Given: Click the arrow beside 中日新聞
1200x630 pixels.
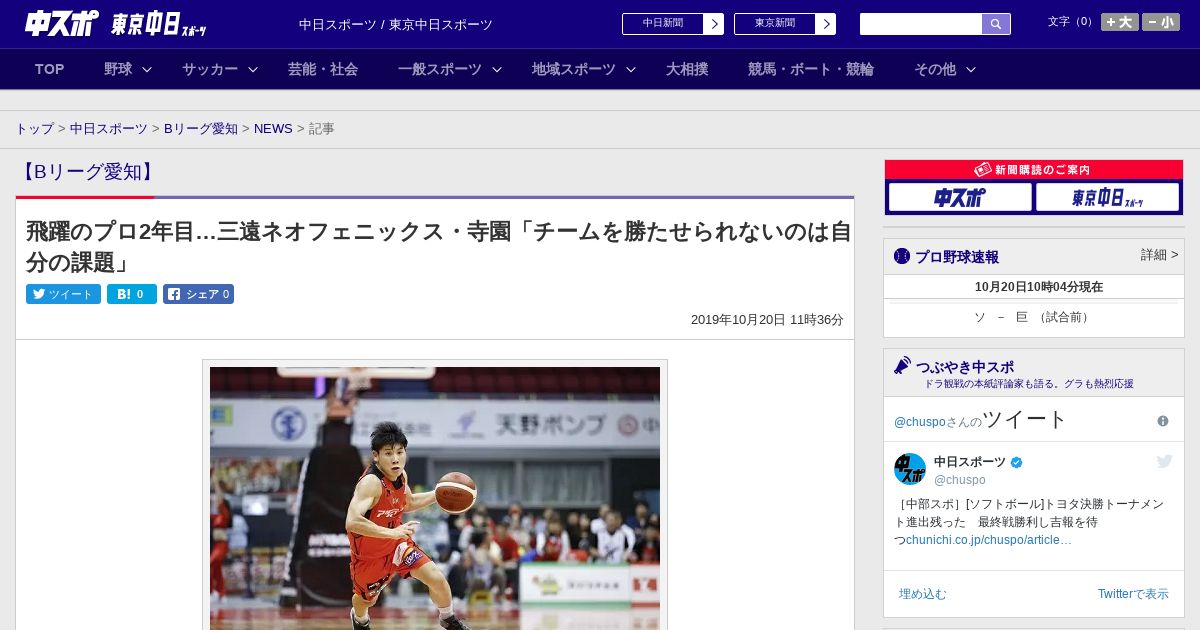Looking at the screenshot, I should (714, 24).
